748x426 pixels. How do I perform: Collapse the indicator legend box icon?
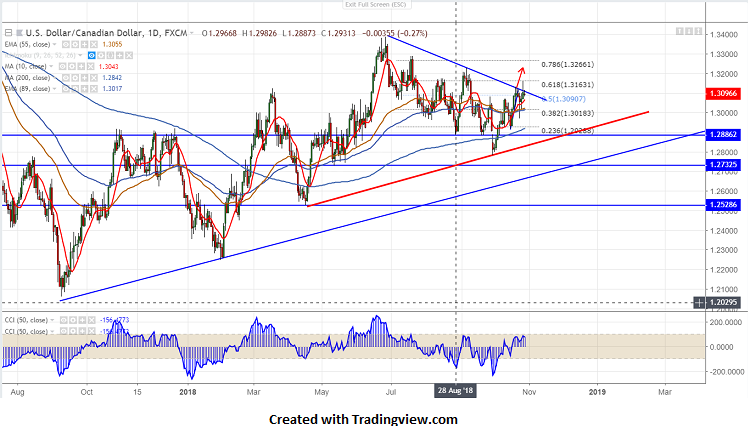(8, 33)
